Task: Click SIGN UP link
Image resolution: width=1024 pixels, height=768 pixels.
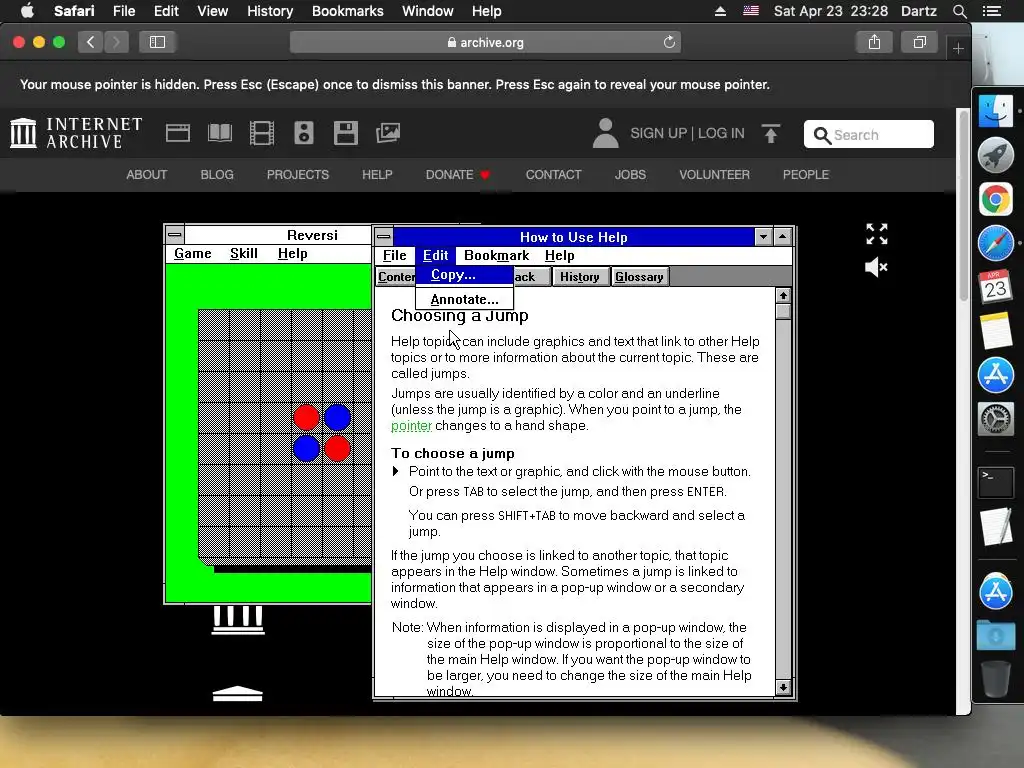Action: (658, 133)
